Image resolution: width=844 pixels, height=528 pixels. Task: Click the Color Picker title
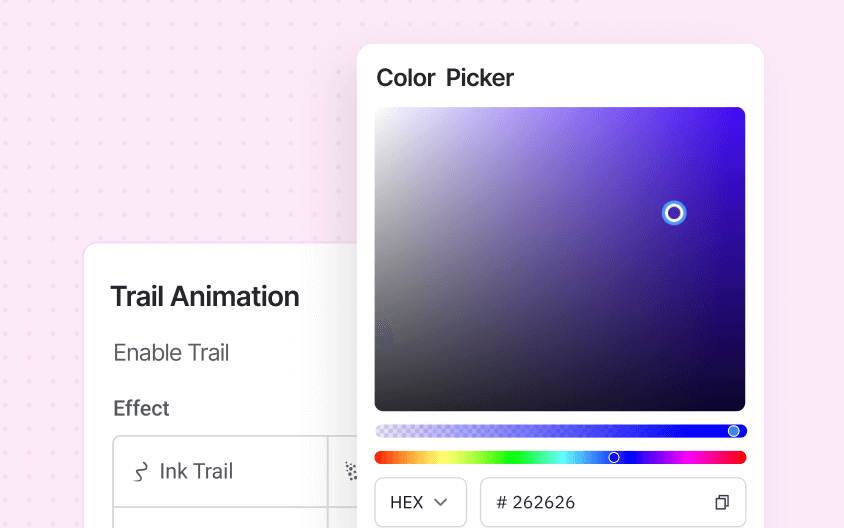[x=445, y=78]
